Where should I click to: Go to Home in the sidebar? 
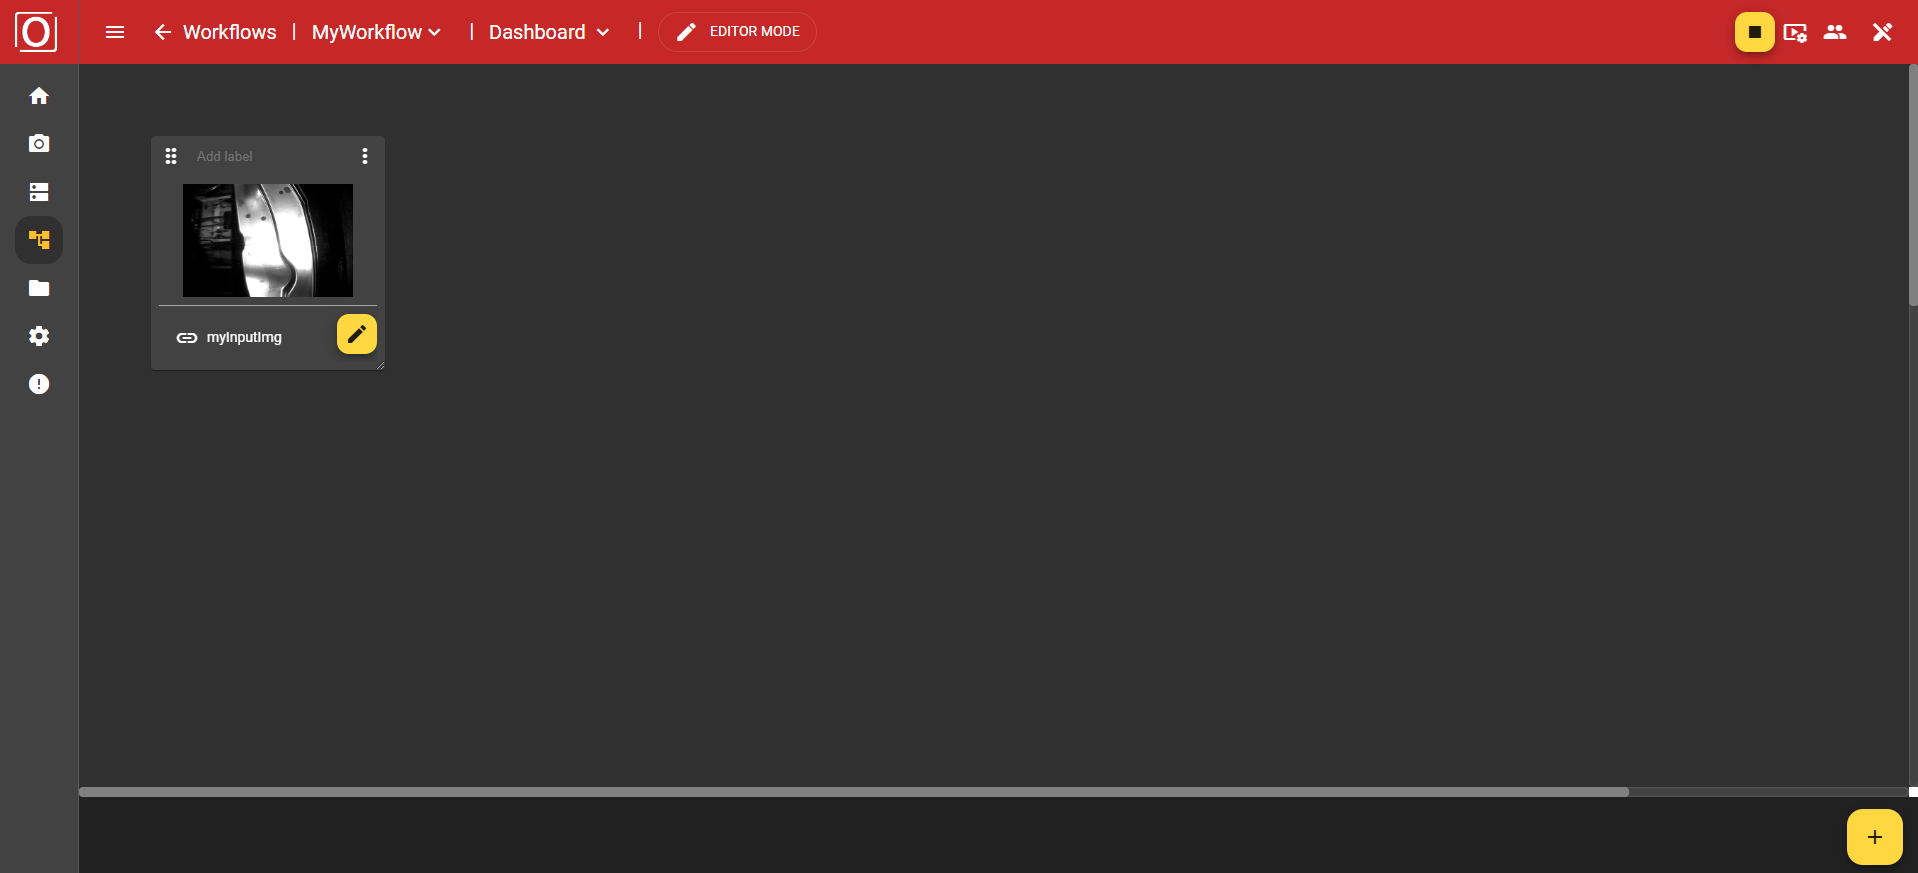pyautogui.click(x=39, y=96)
